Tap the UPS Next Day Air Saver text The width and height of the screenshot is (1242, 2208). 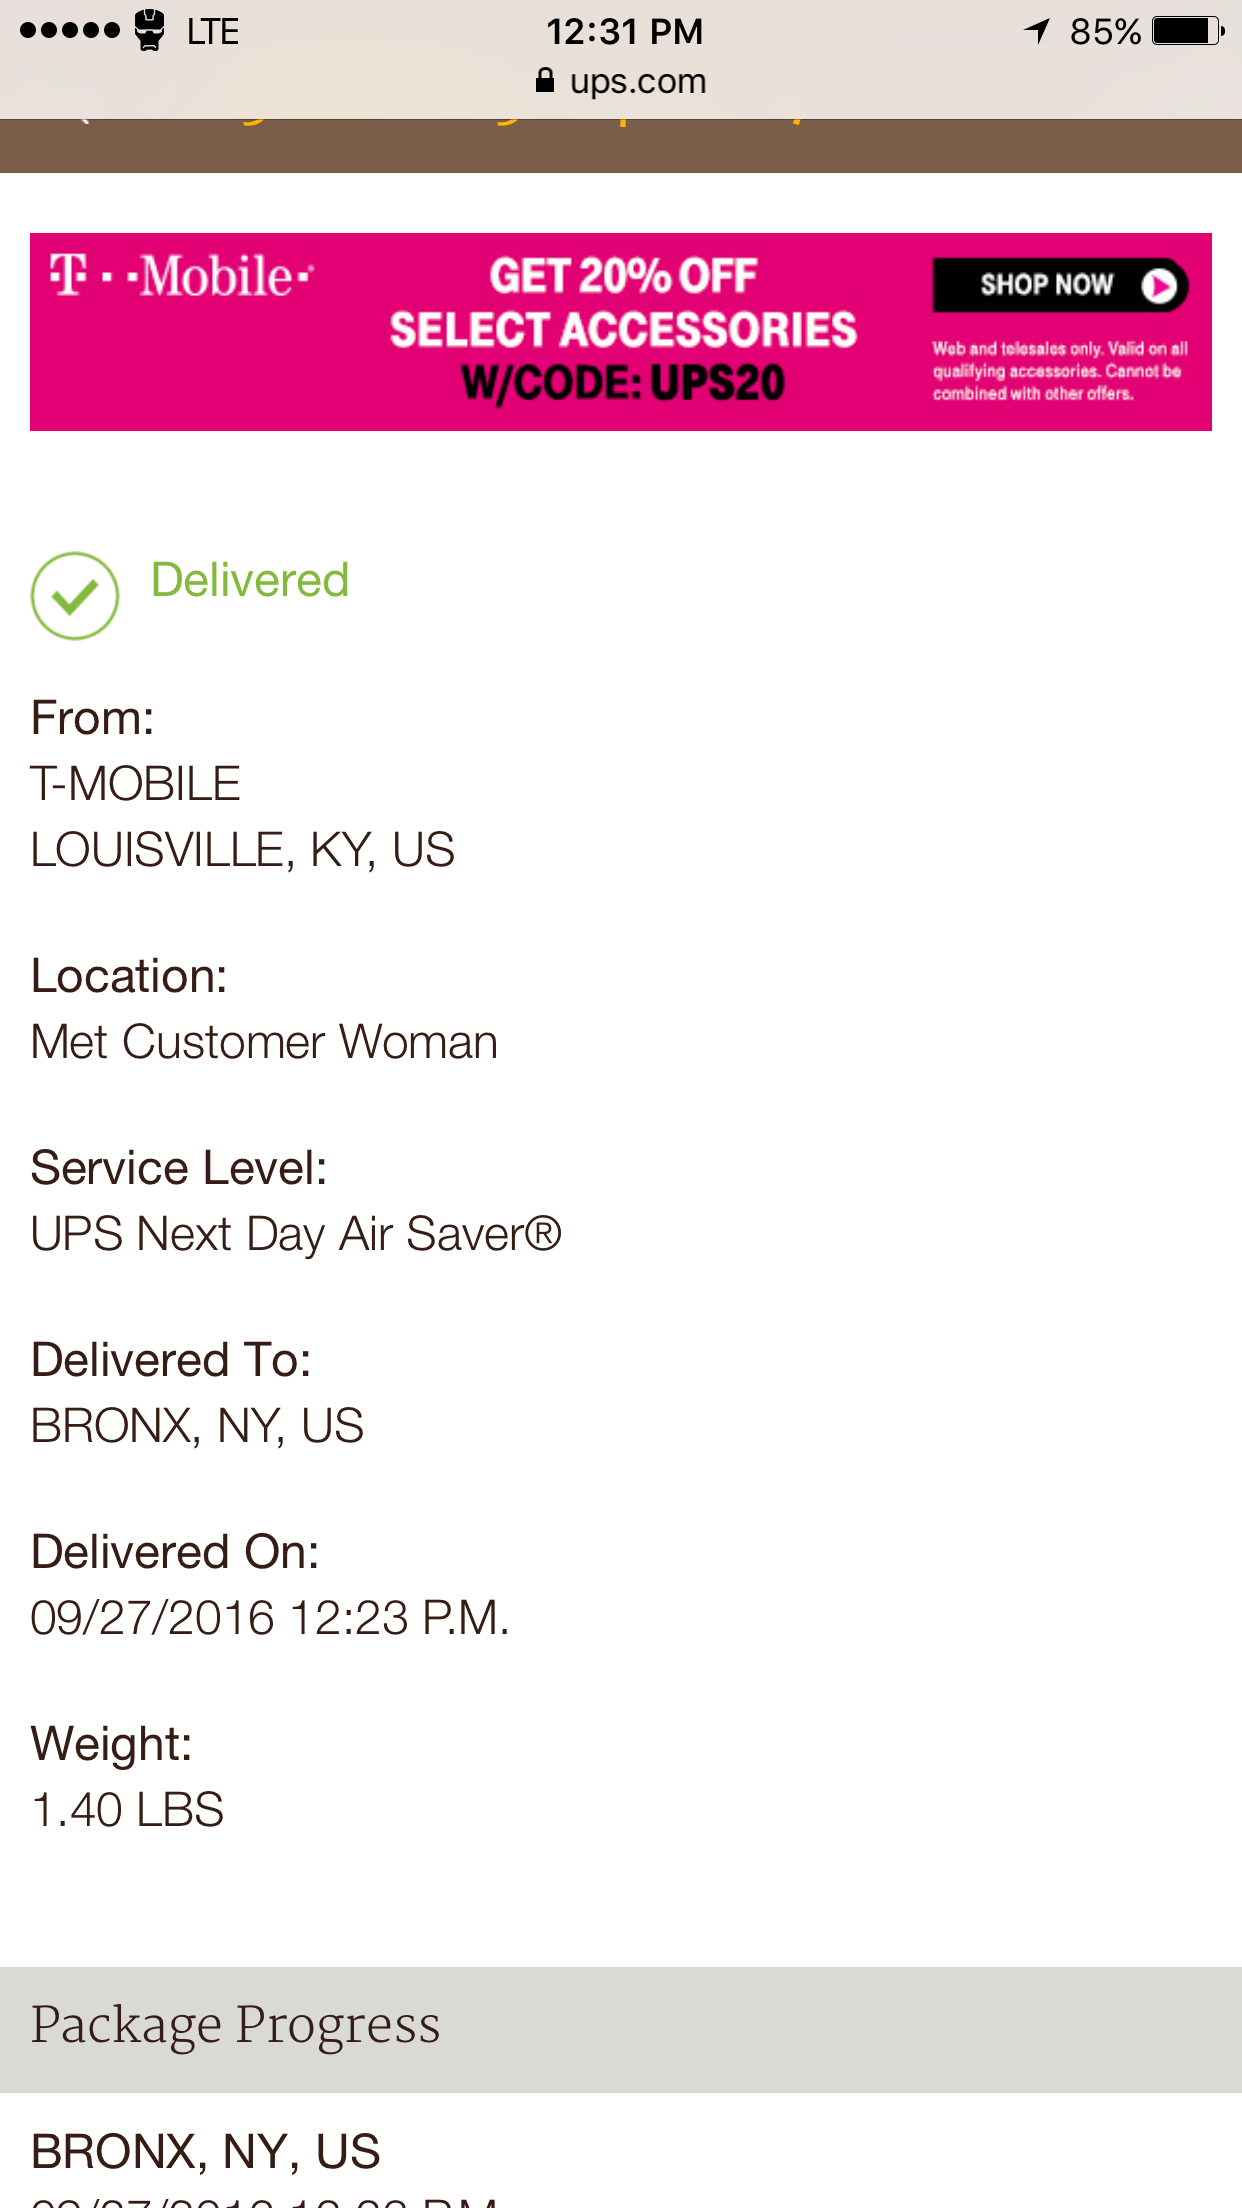tap(296, 1234)
